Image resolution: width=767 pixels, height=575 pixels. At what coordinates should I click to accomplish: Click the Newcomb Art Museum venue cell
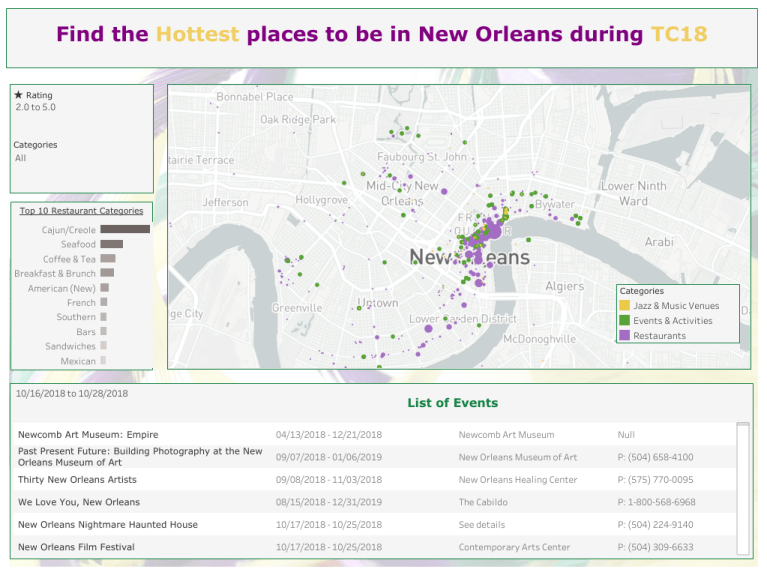pos(506,435)
